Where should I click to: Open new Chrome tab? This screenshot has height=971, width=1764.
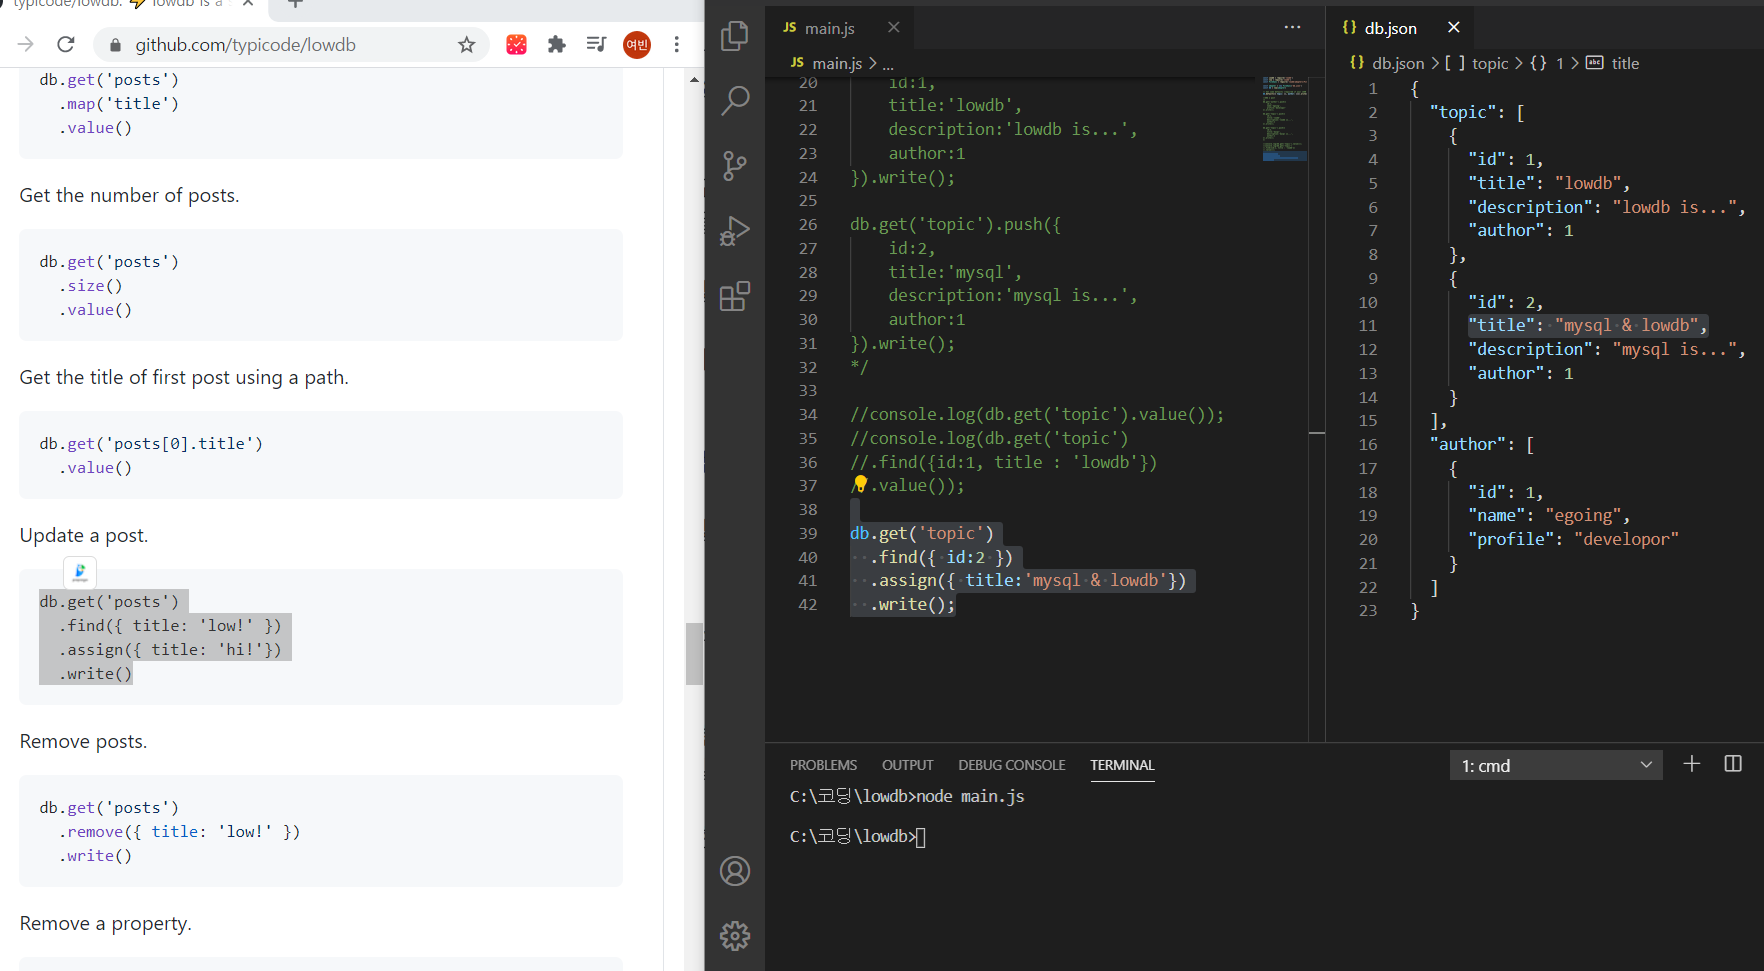[295, 4]
